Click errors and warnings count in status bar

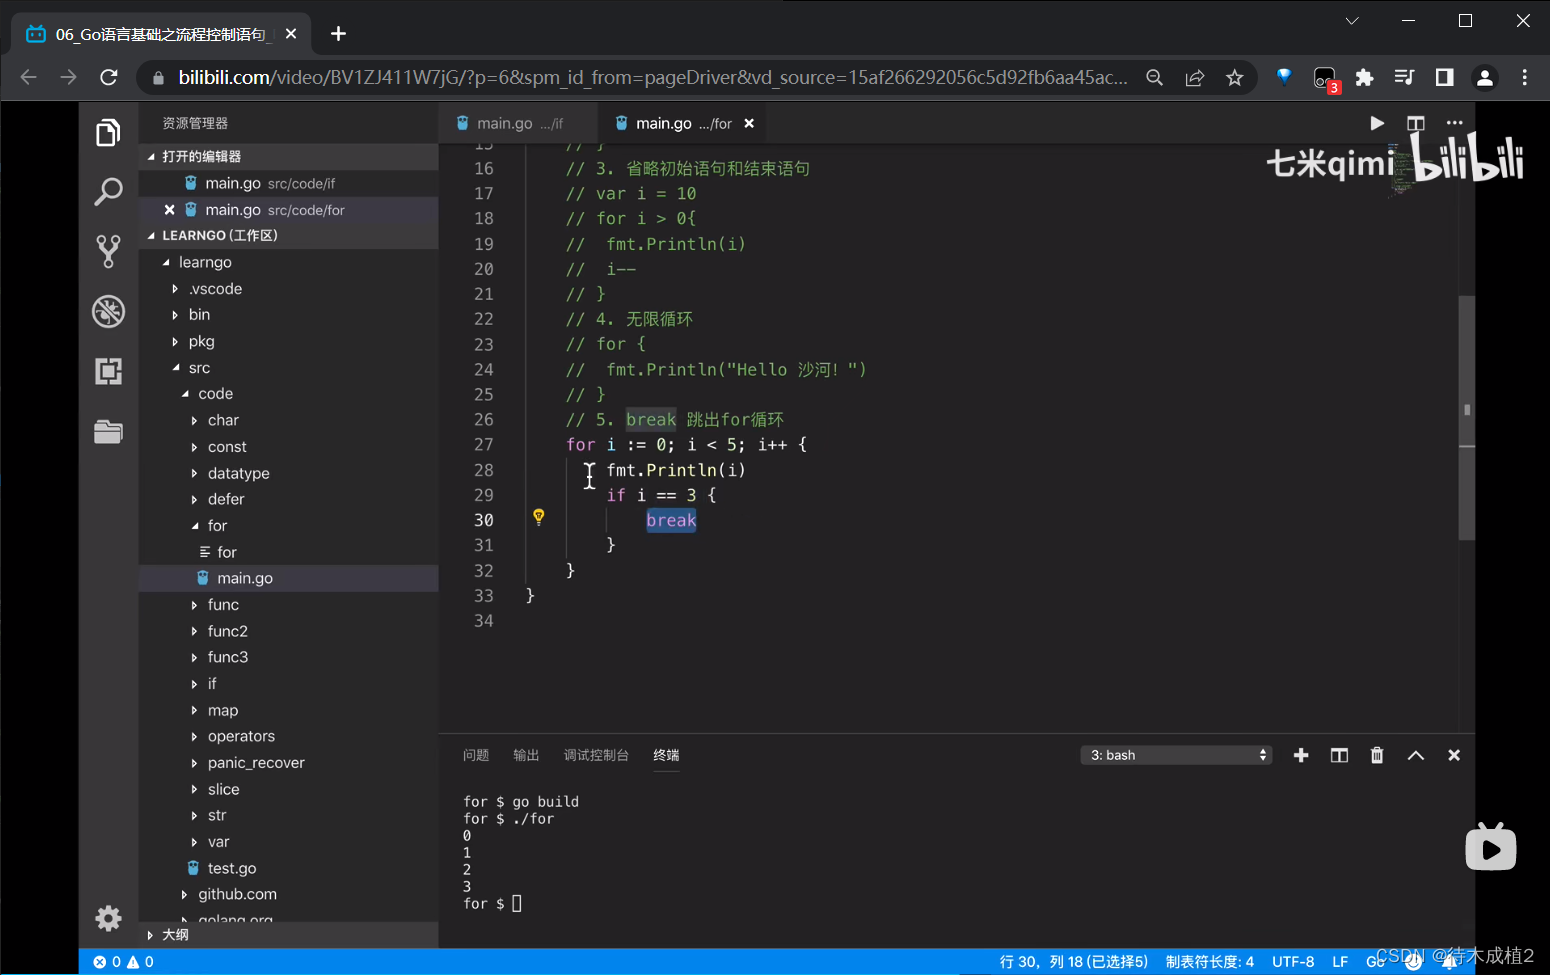[x=124, y=962]
